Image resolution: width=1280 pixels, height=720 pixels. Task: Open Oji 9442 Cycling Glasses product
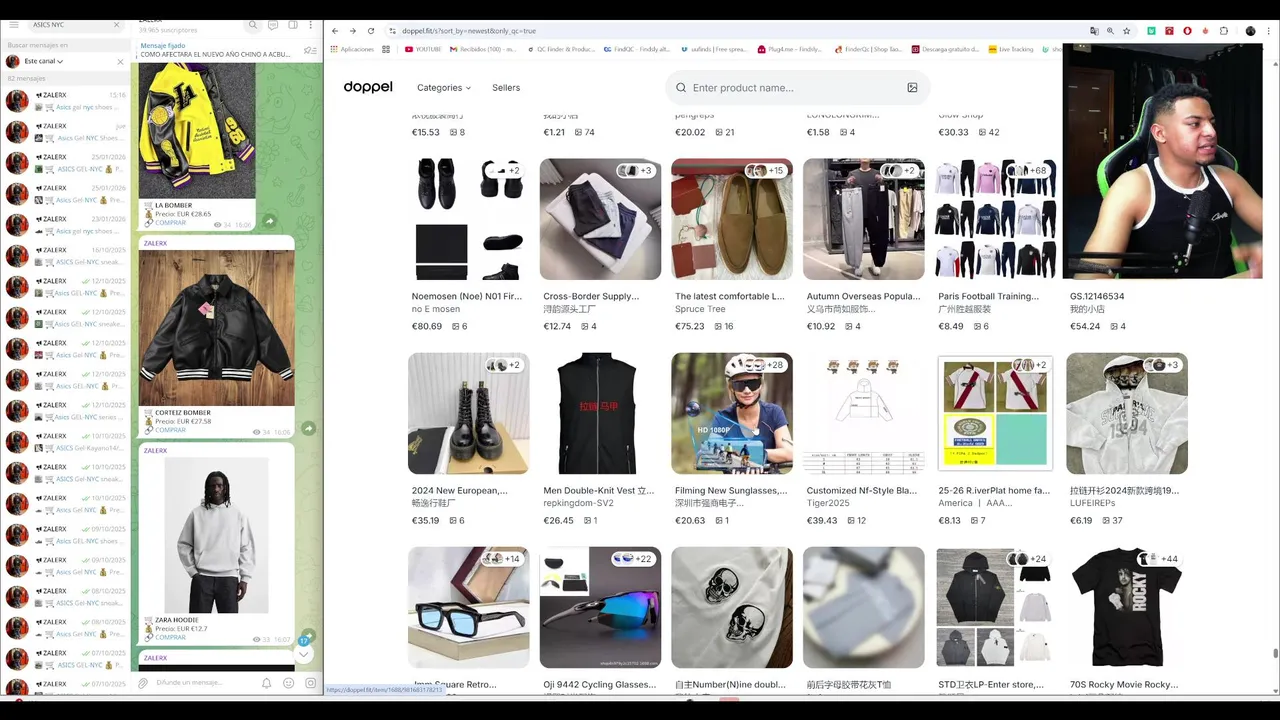click(x=600, y=607)
